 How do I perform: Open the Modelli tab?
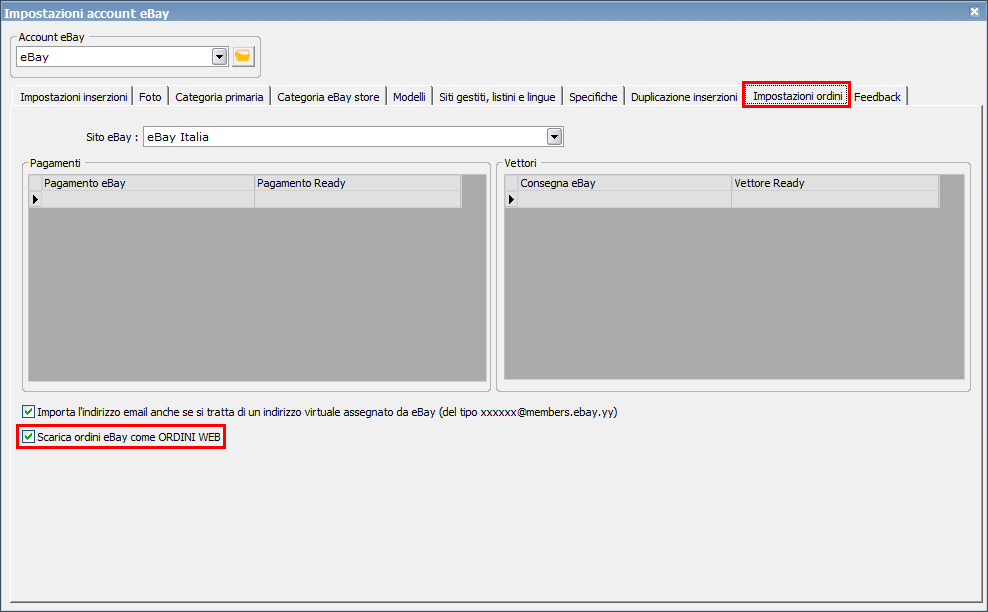(409, 96)
